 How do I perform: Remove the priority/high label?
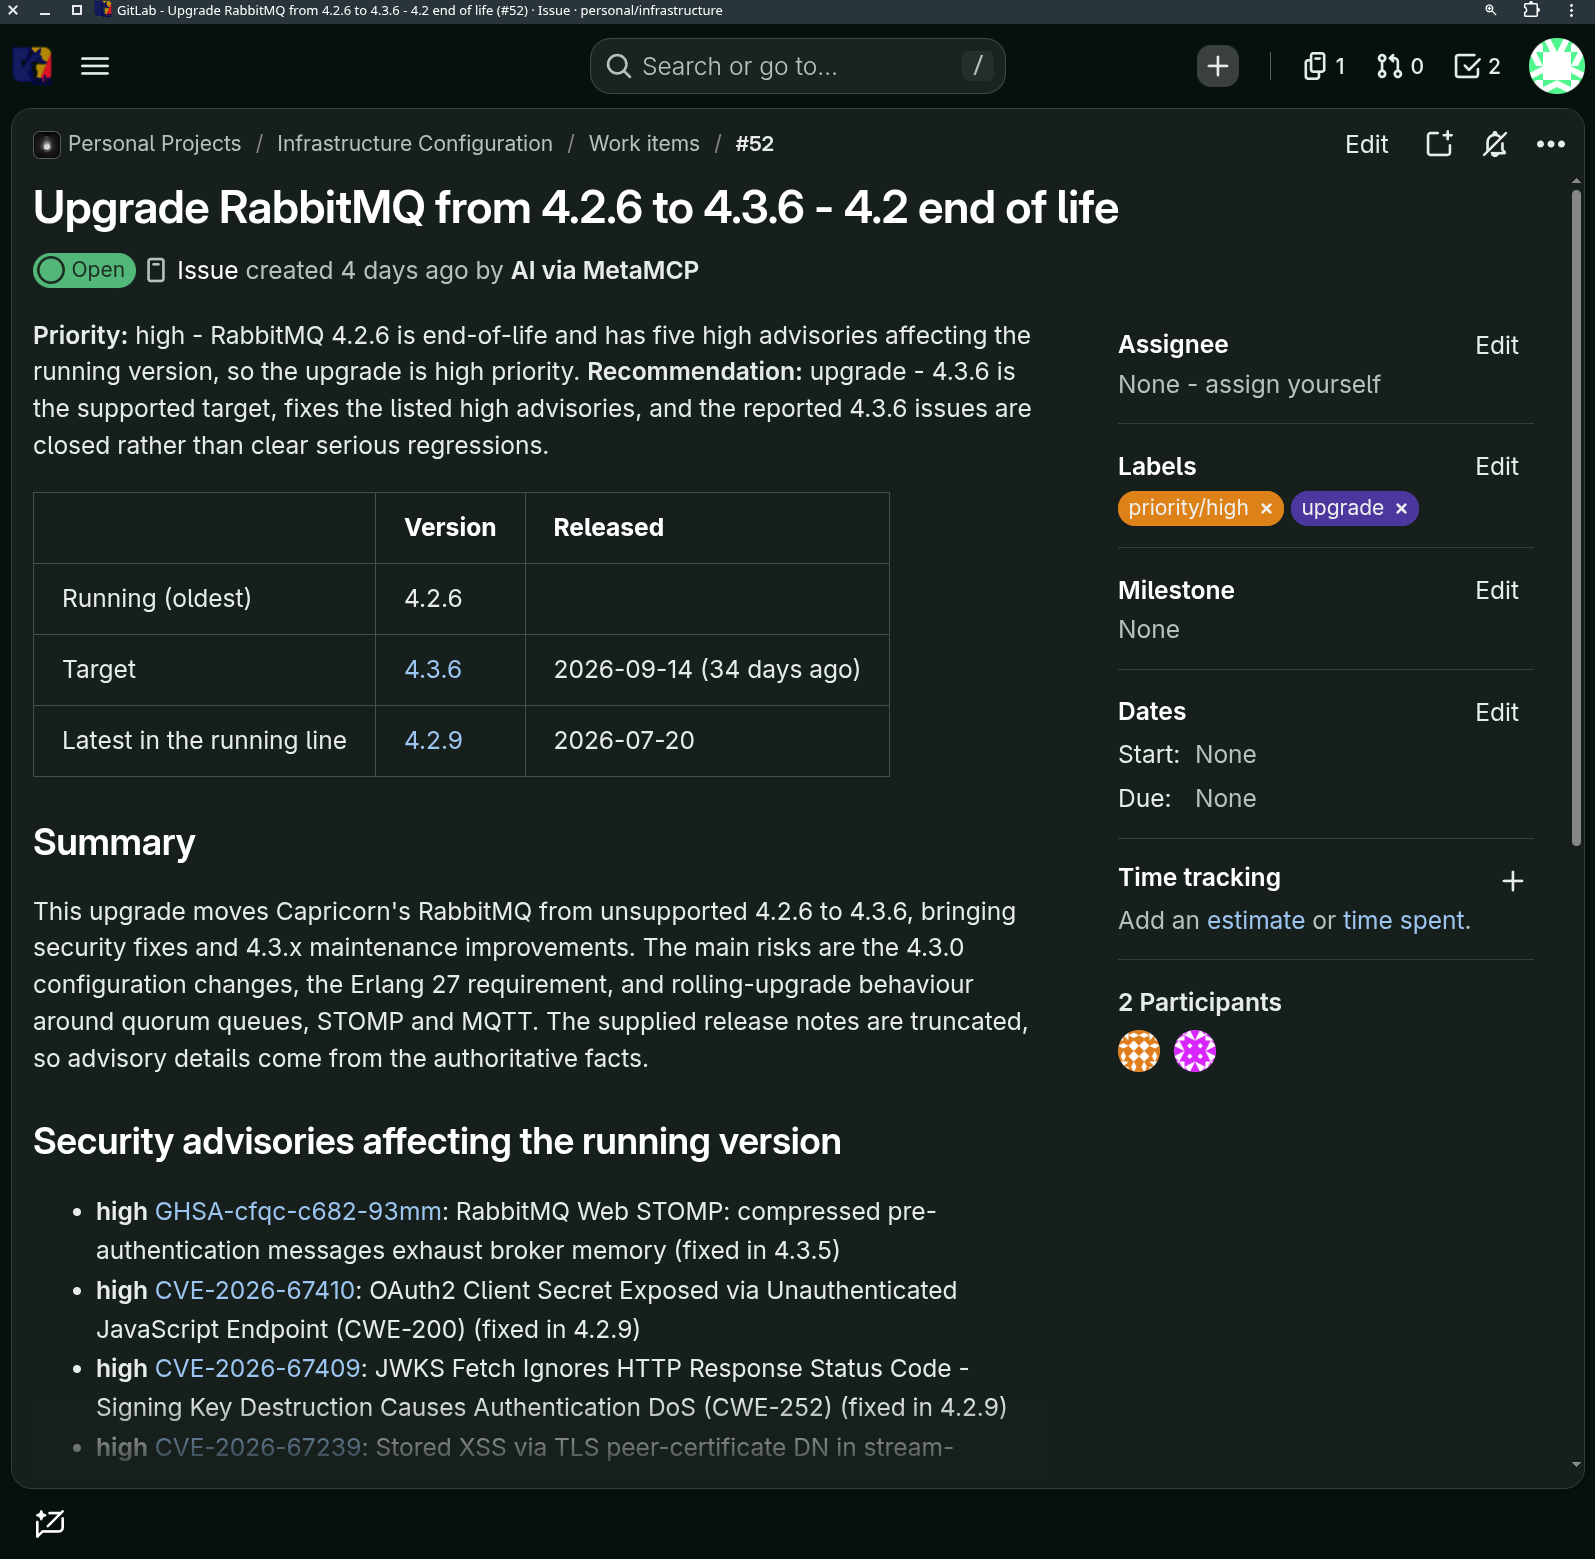(x=1266, y=509)
